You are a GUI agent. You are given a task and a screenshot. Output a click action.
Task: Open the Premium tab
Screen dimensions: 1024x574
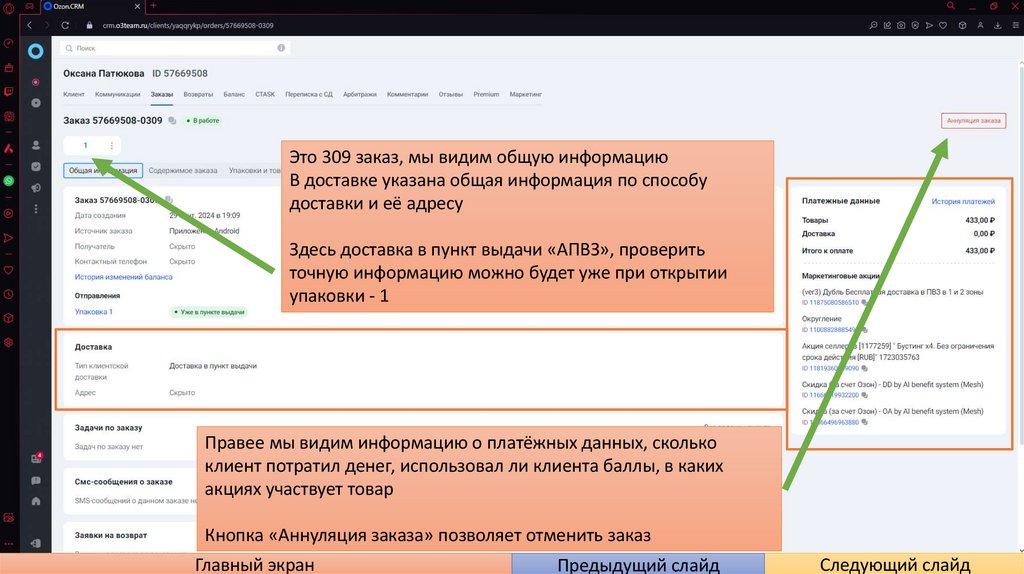[x=486, y=94]
